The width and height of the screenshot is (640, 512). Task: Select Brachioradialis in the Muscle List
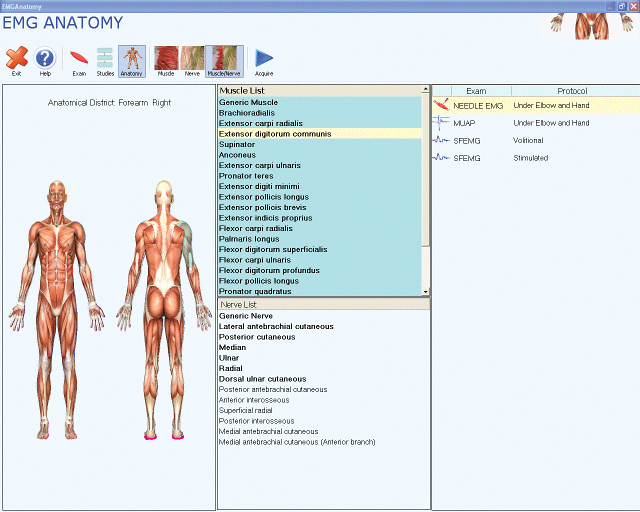pyautogui.click(x=250, y=113)
